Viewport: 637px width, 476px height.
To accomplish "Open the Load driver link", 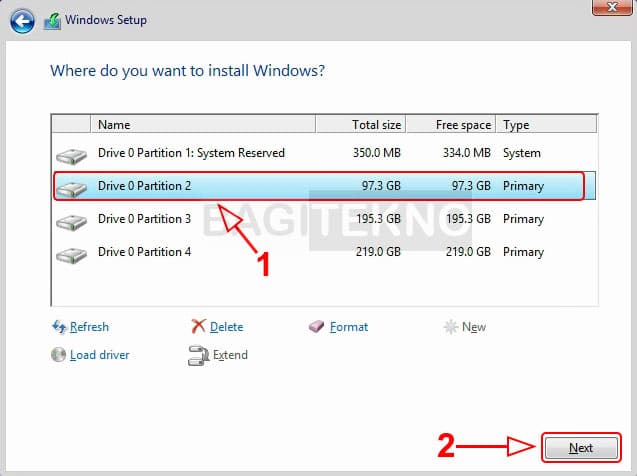I will tap(100, 355).
